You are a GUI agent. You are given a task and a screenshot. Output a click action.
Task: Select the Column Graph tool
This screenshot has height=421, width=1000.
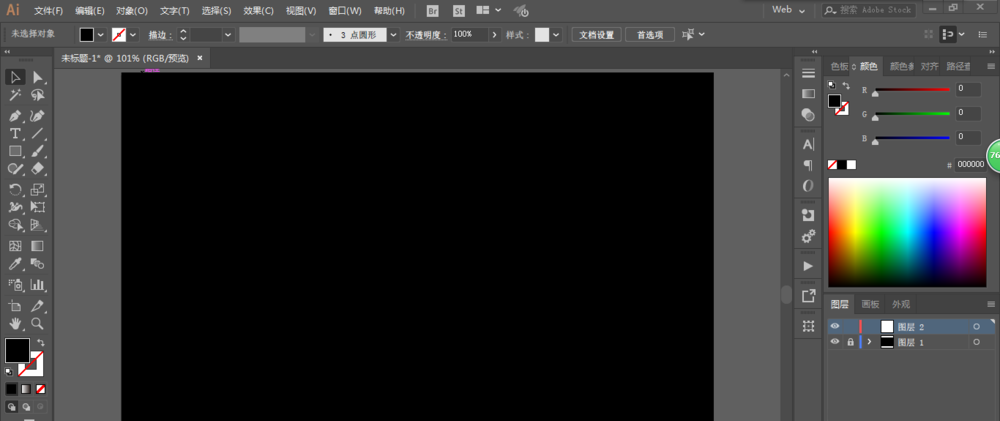coord(38,284)
